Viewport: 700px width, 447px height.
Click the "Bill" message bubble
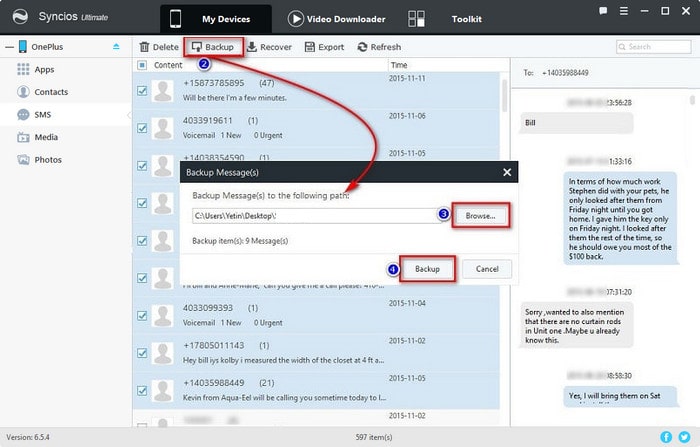pyautogui.click(x=577, y=123)
